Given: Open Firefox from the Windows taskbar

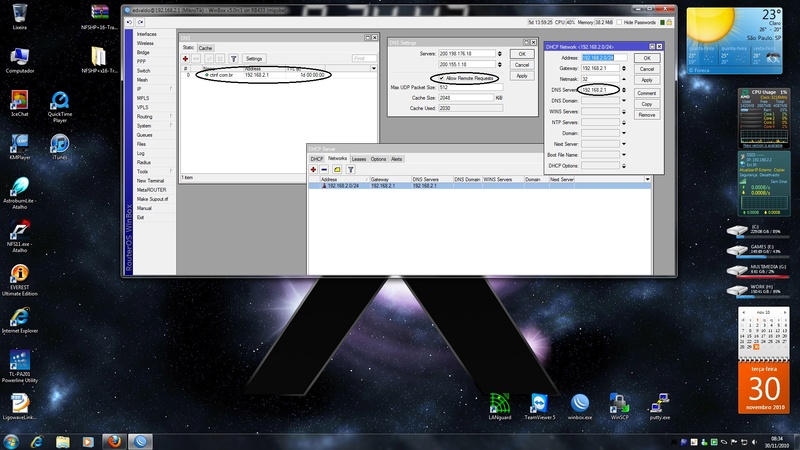Looking at the screenshot, I should pyautogui.click(x=114, y=440).
